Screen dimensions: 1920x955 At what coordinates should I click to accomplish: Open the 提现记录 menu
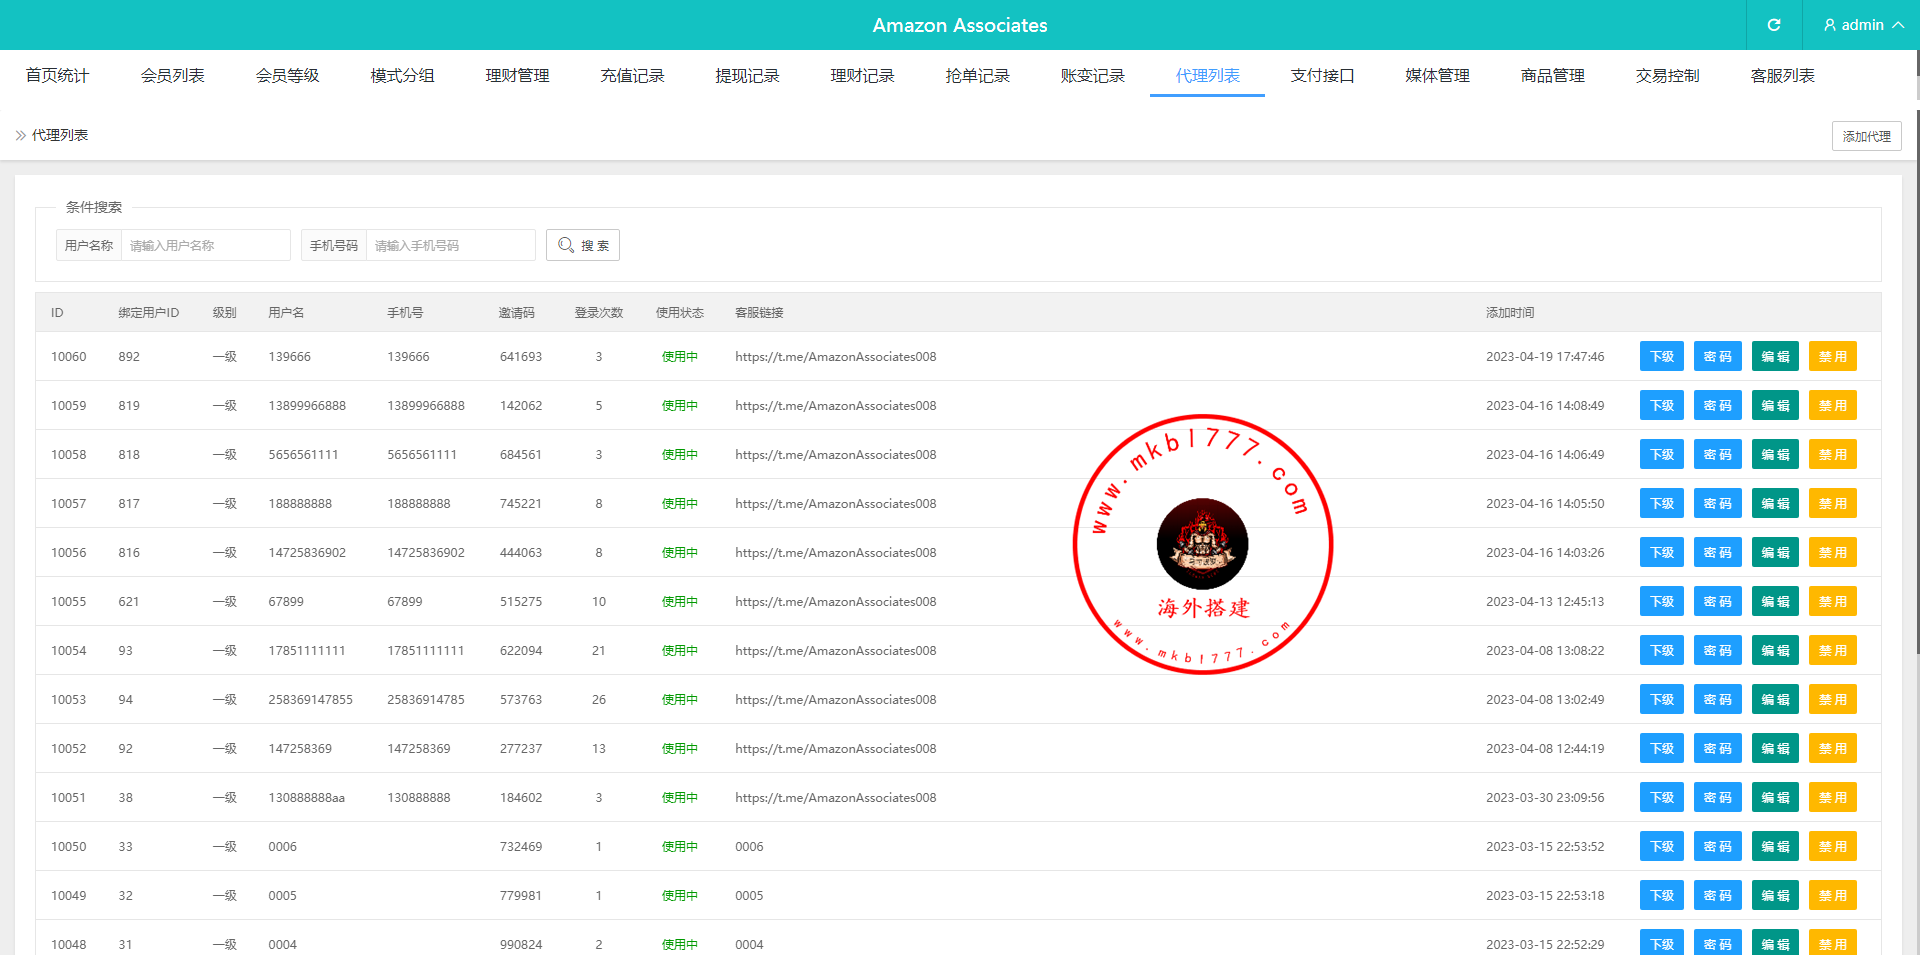coord(747,76)
